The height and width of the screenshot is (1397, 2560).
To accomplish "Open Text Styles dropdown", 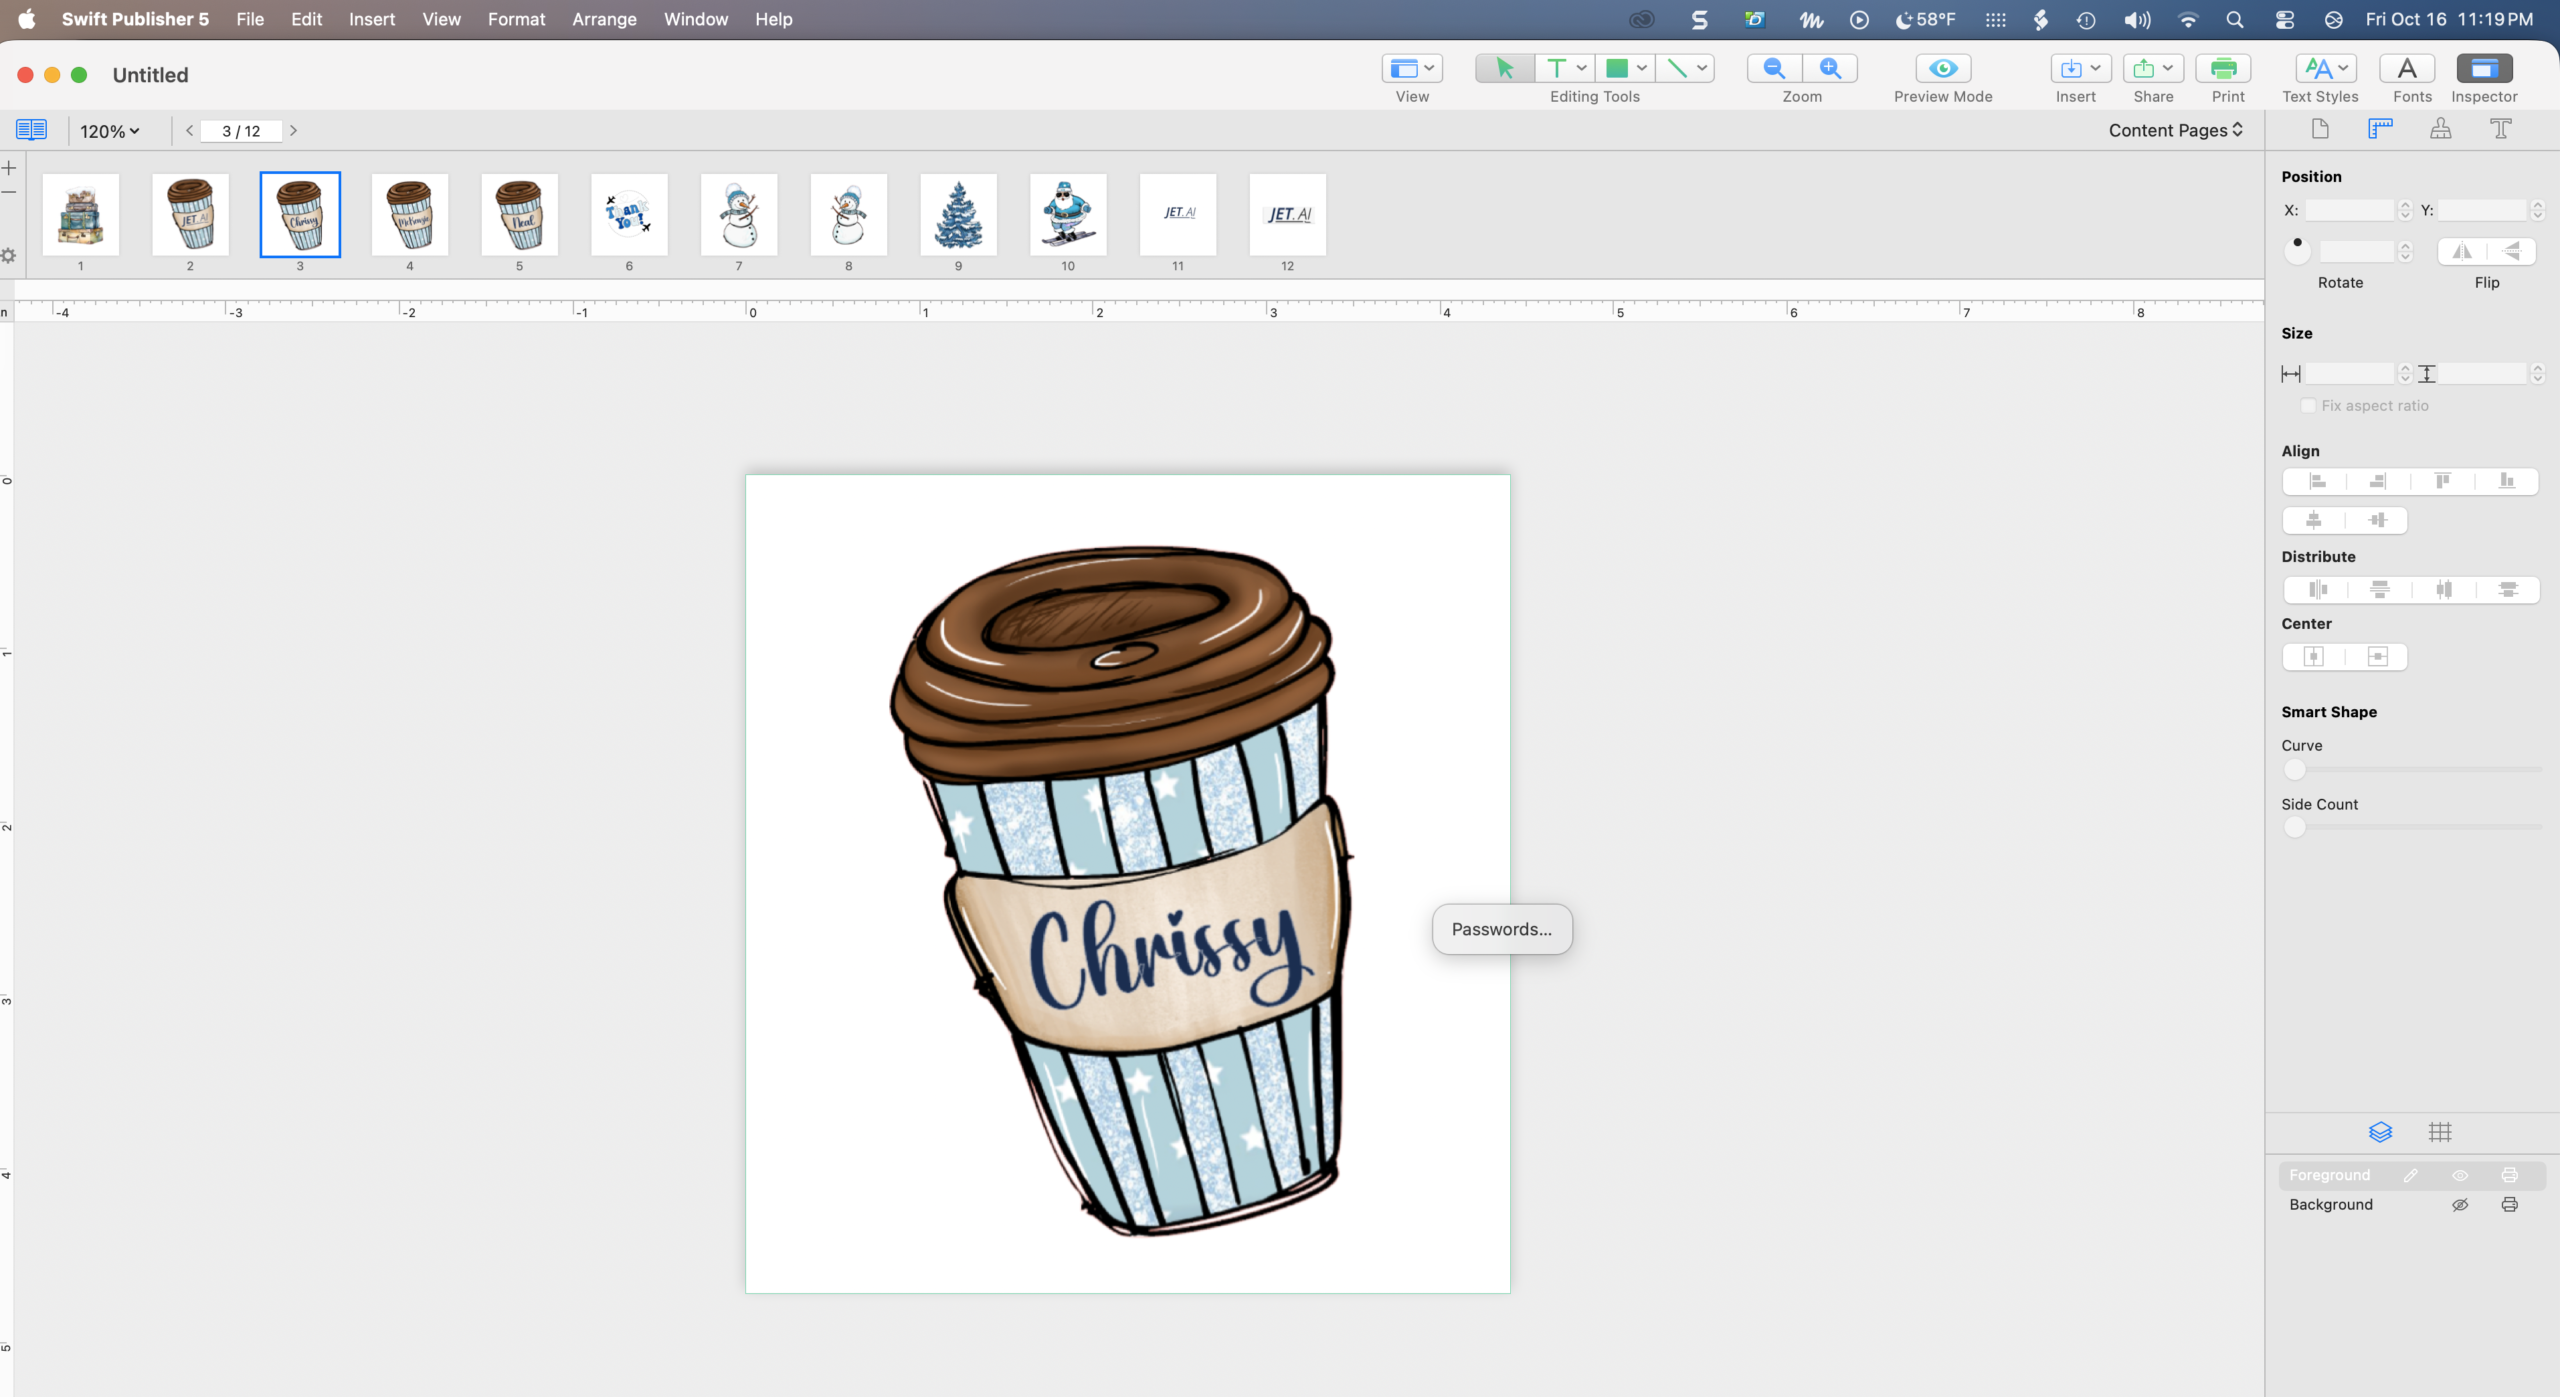I will (2324, 68).
